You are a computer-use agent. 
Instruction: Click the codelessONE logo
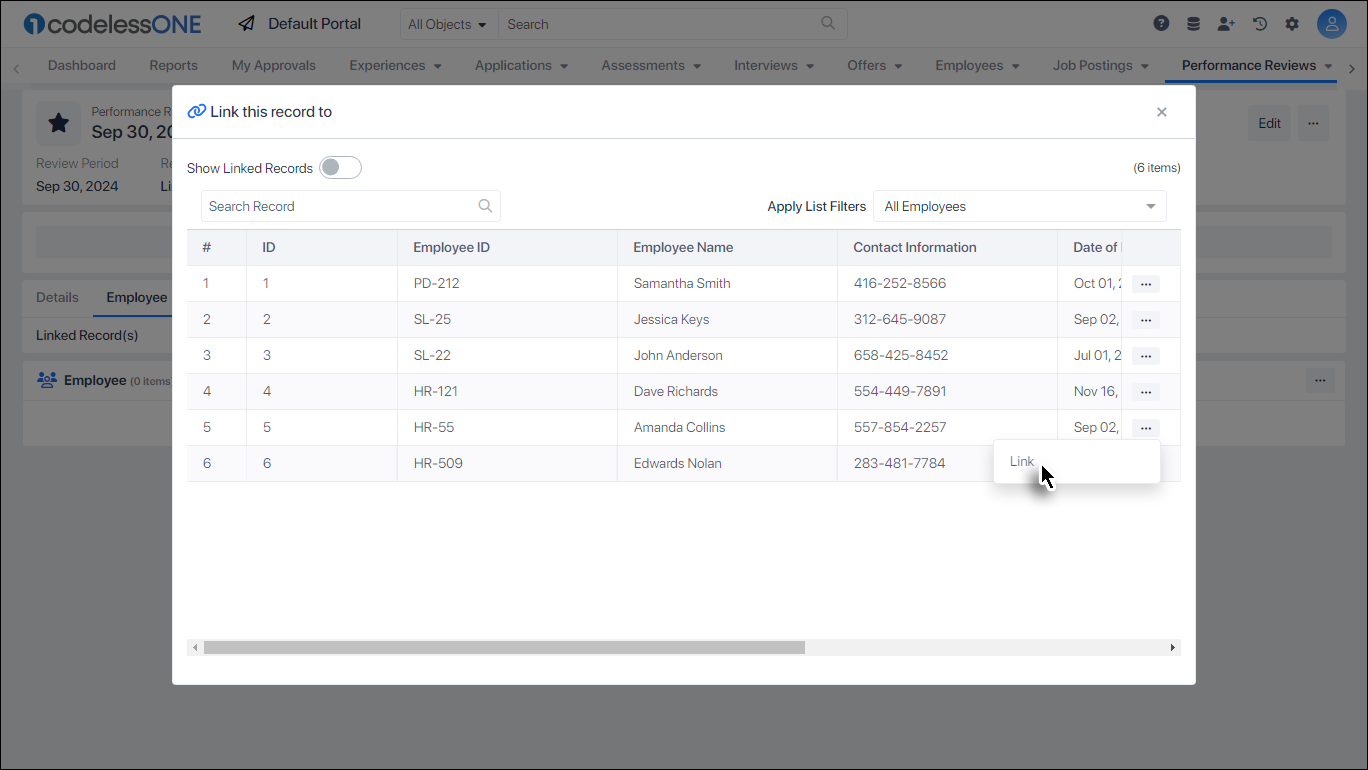[111, 23]
